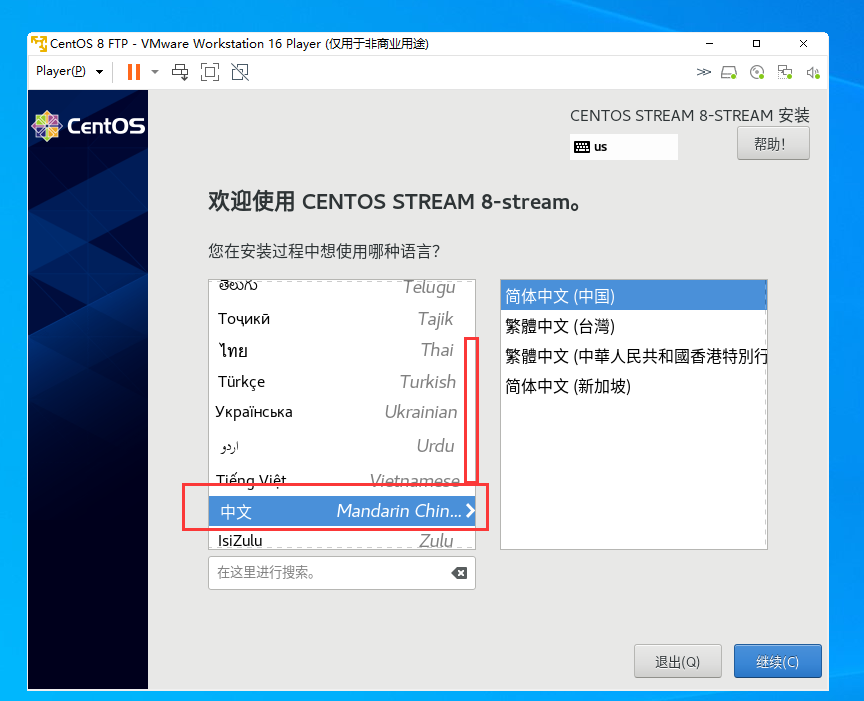Select Thai (ไทย) language
The height and width of the screenshot is (701, 864).
(342, 350)
